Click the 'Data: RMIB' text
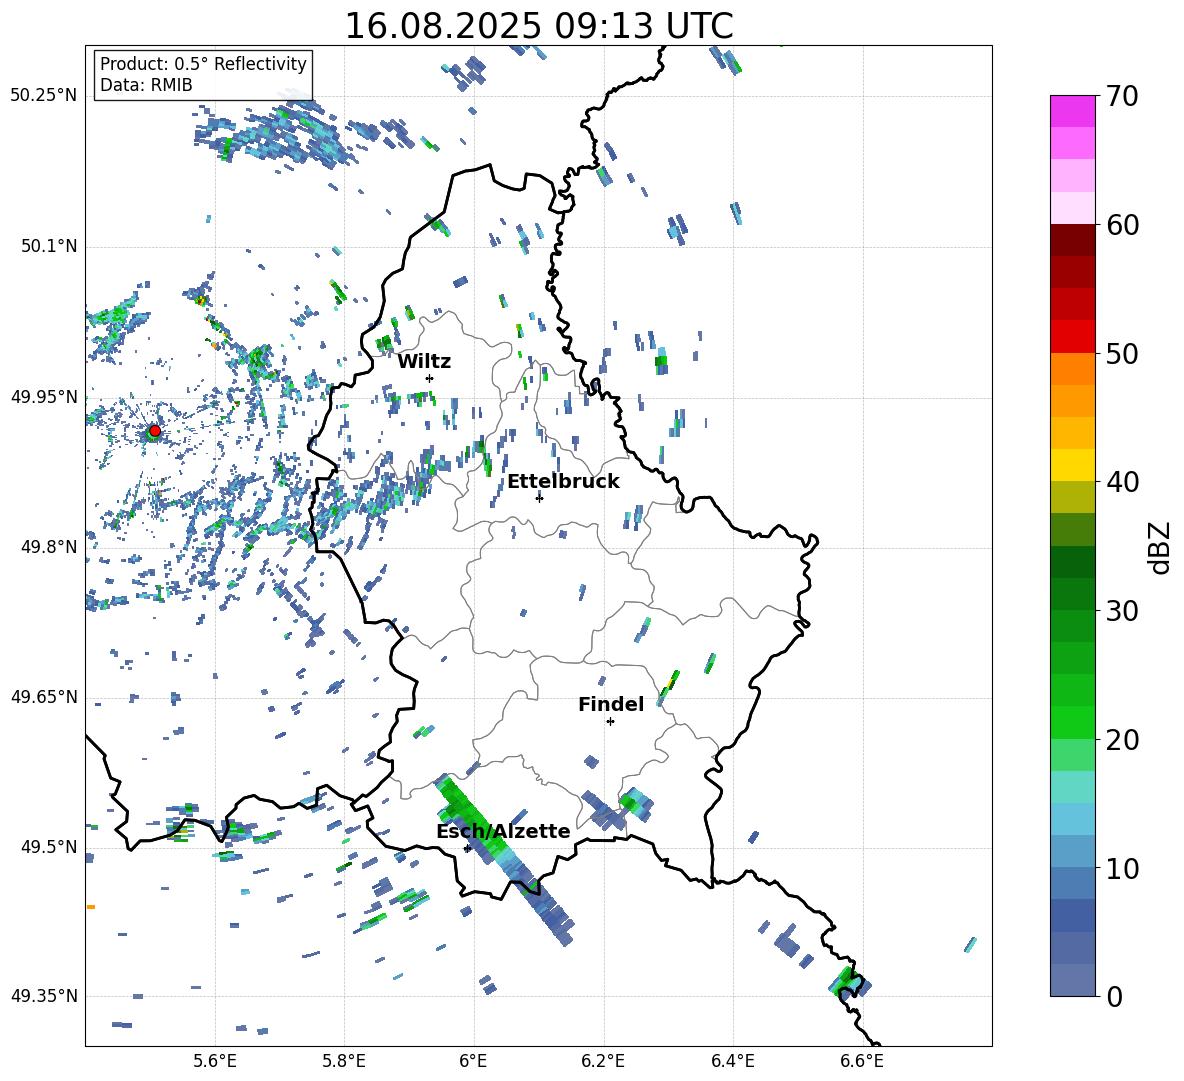 click(146, 85)
